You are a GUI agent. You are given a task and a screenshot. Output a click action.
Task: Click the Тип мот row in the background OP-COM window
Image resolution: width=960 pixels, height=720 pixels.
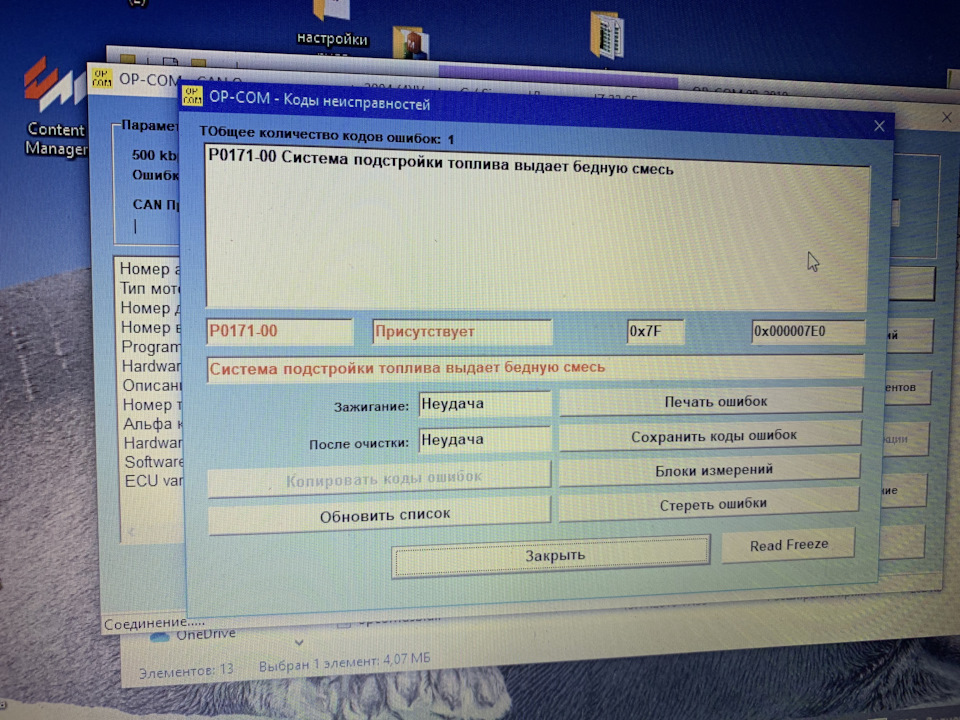(150, 288)
